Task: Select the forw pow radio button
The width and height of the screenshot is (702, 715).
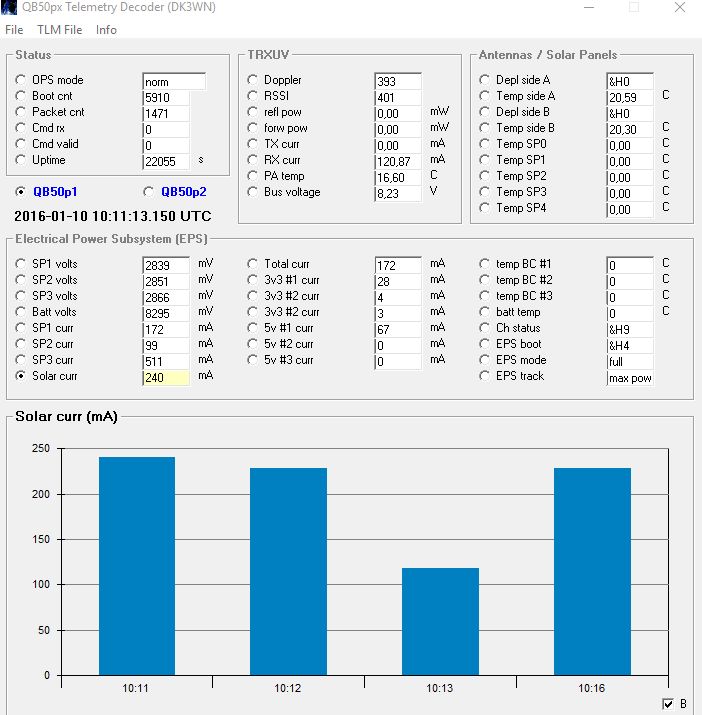Action: [252, 128]
